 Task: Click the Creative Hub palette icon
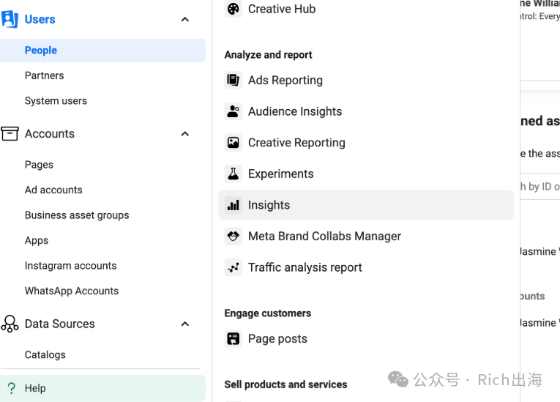click(x=233, y=9)
